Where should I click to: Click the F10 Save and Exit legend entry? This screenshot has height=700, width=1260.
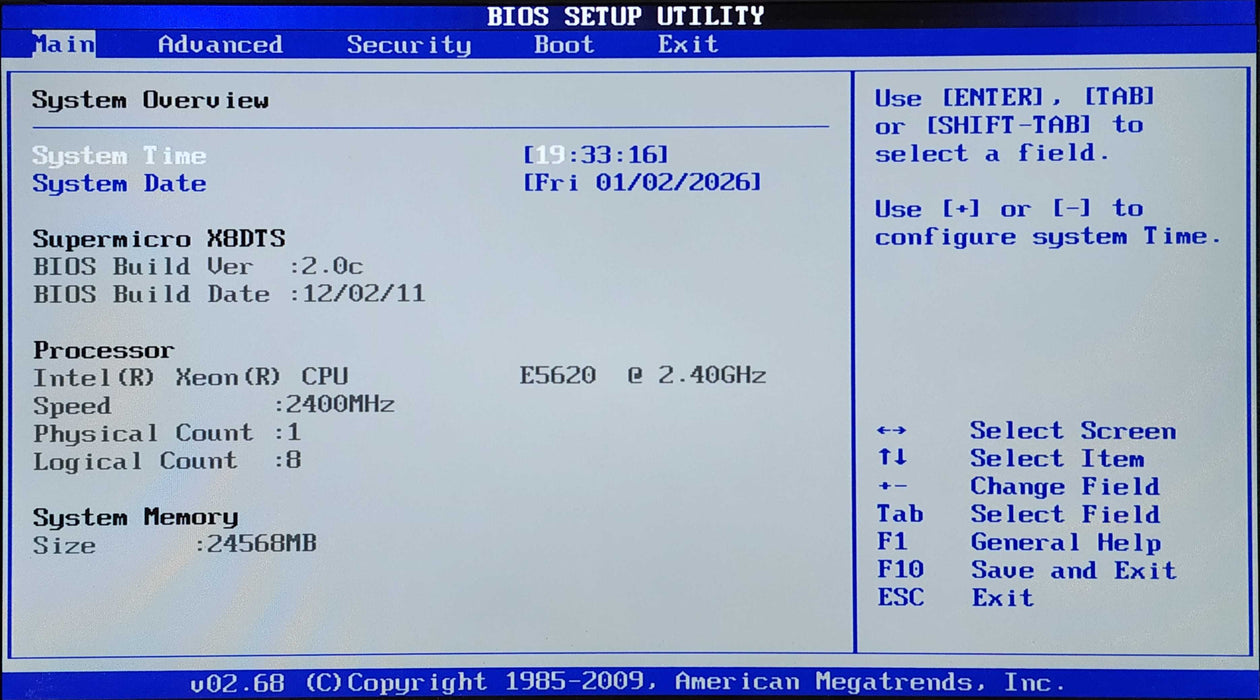coord(1026,570)
